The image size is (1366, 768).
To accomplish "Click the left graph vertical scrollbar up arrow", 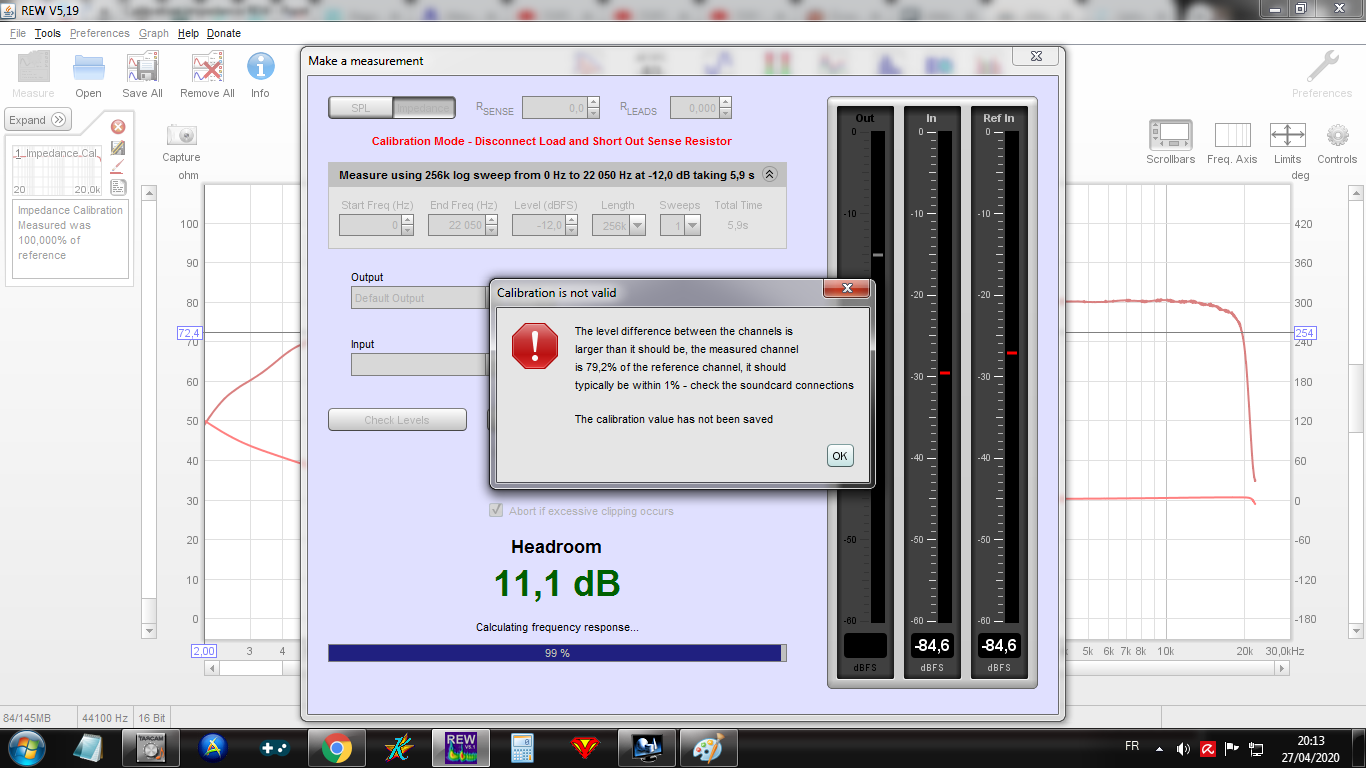I will tap(149, 193).
